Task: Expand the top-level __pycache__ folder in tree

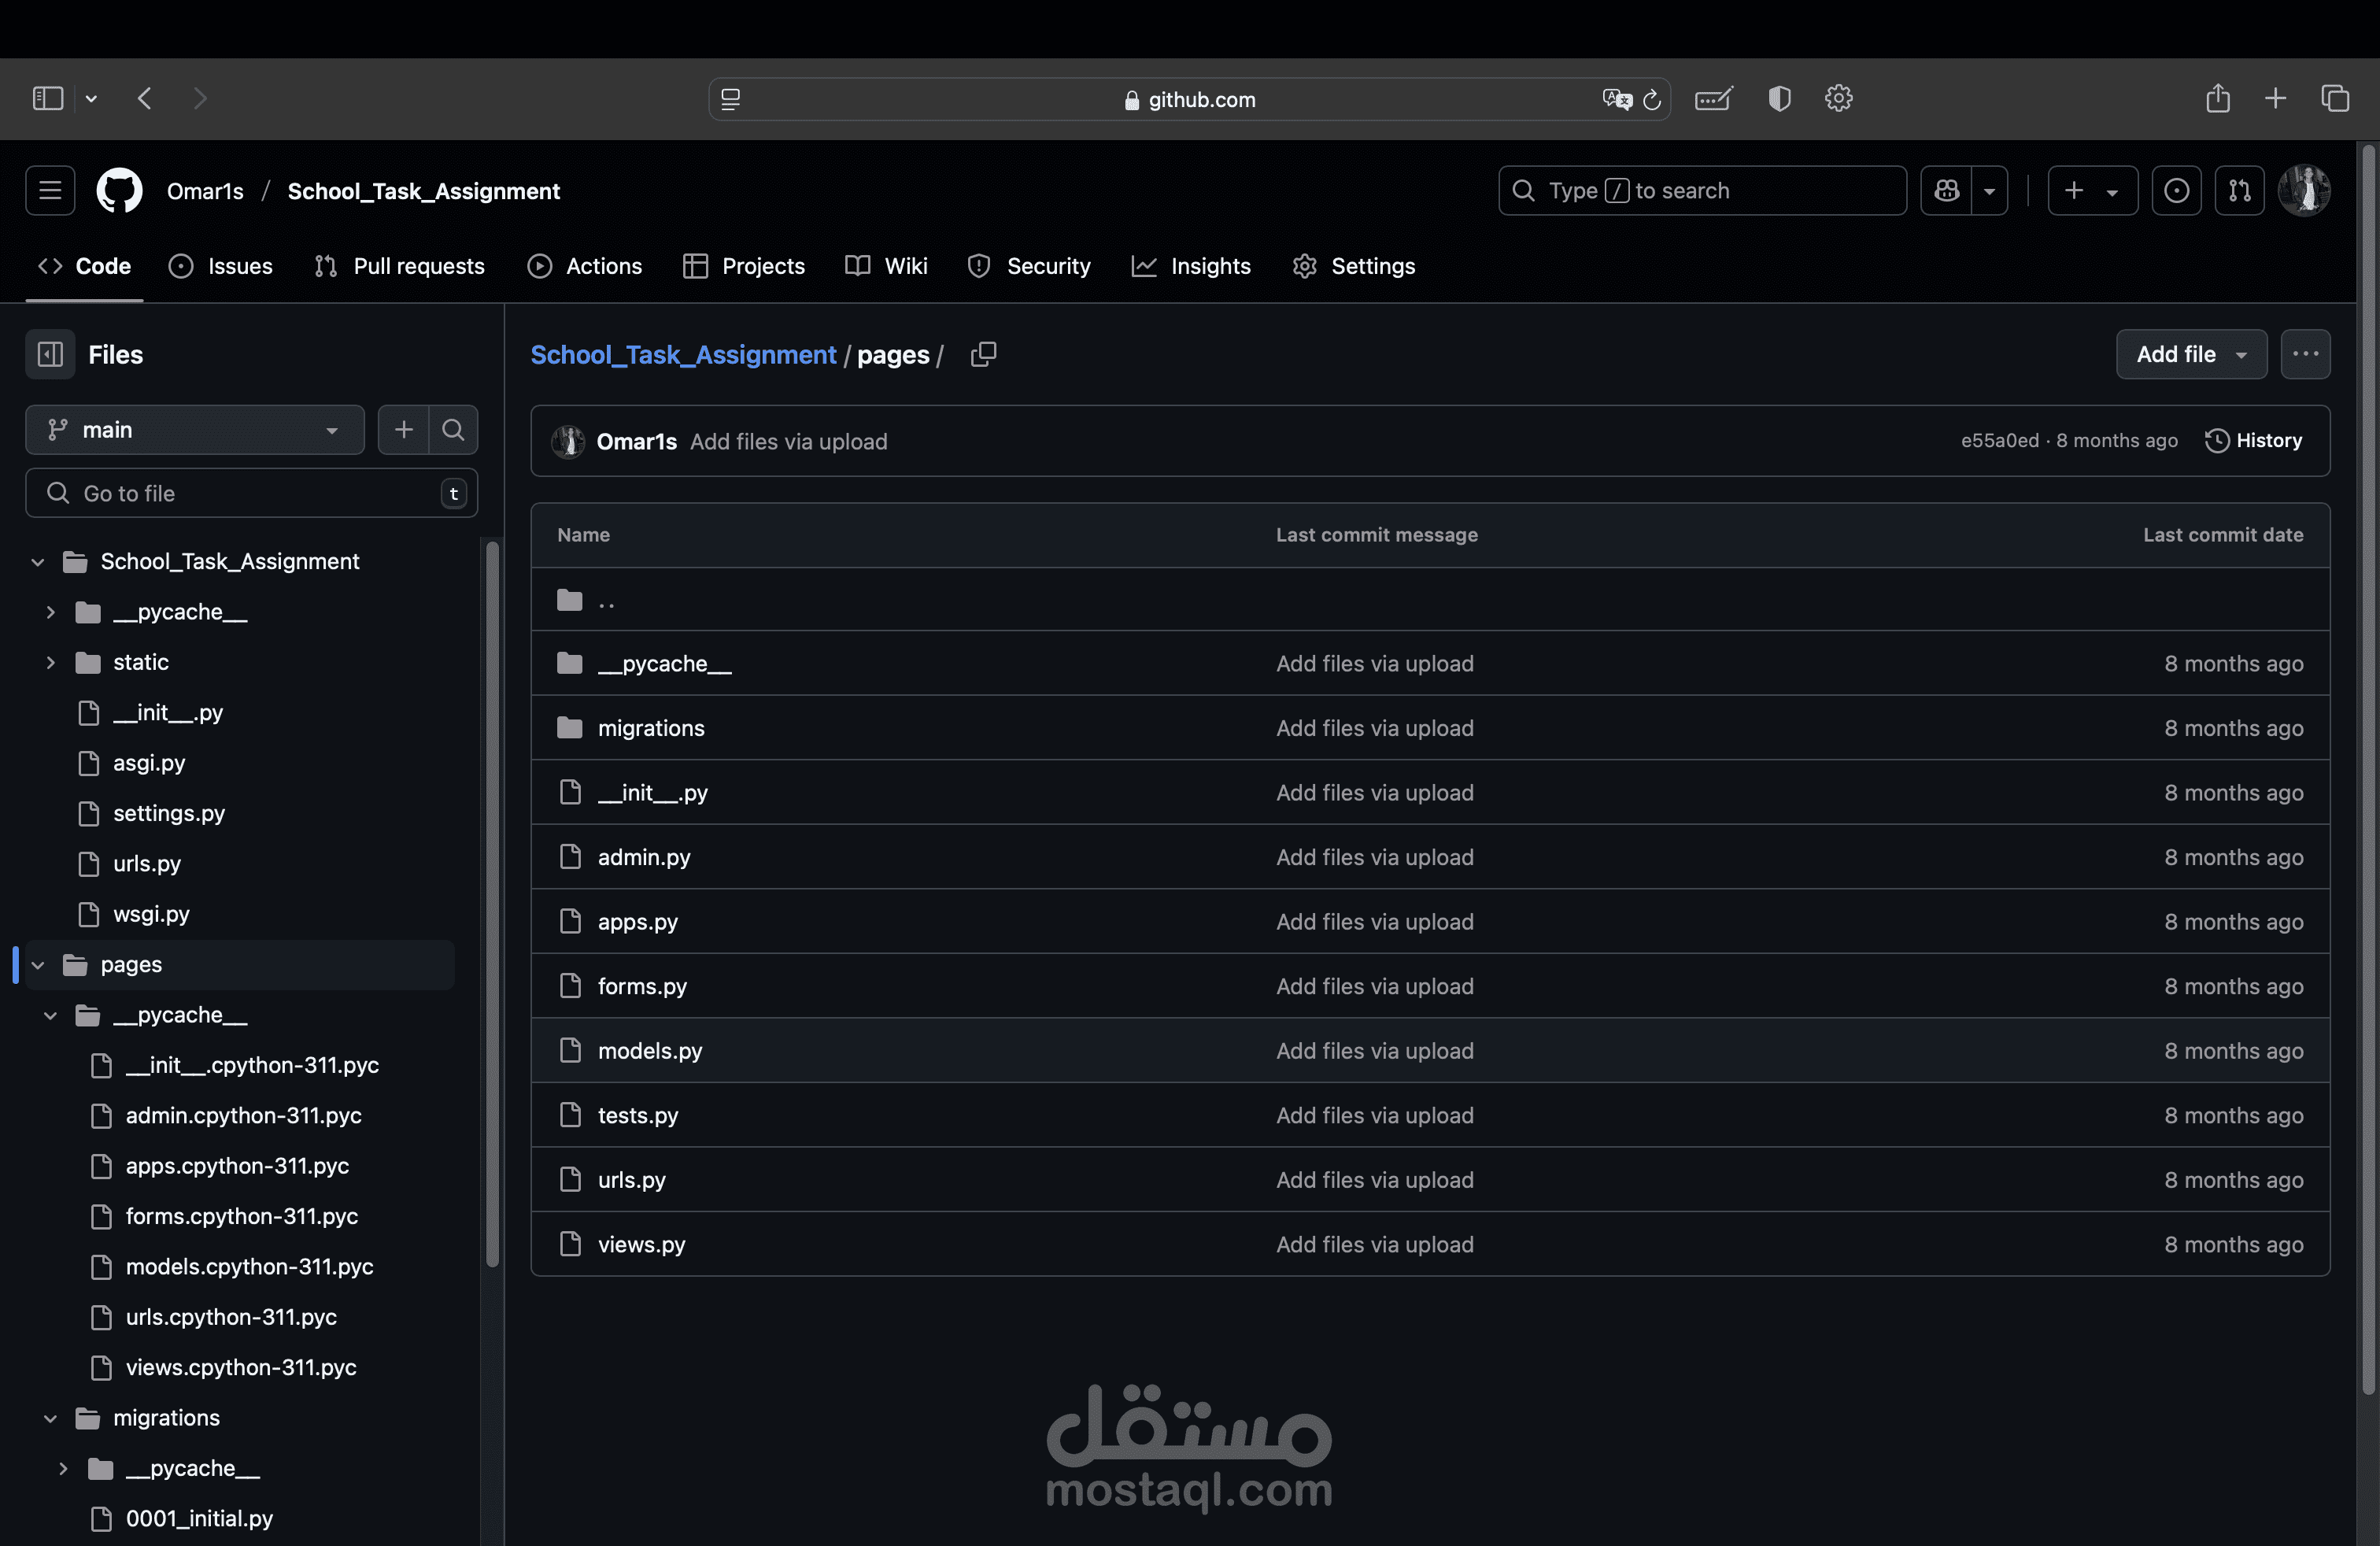Action: (50, 612)
